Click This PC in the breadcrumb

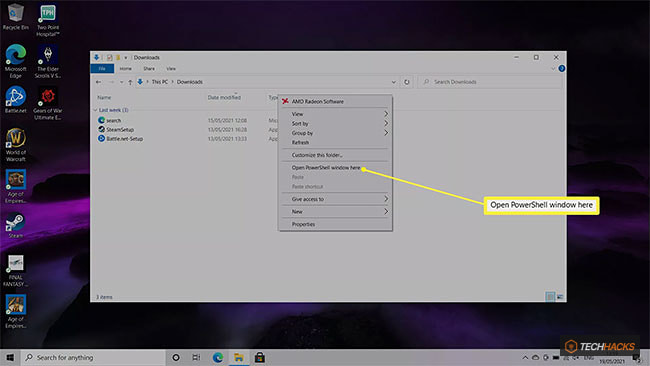point(160,82)
